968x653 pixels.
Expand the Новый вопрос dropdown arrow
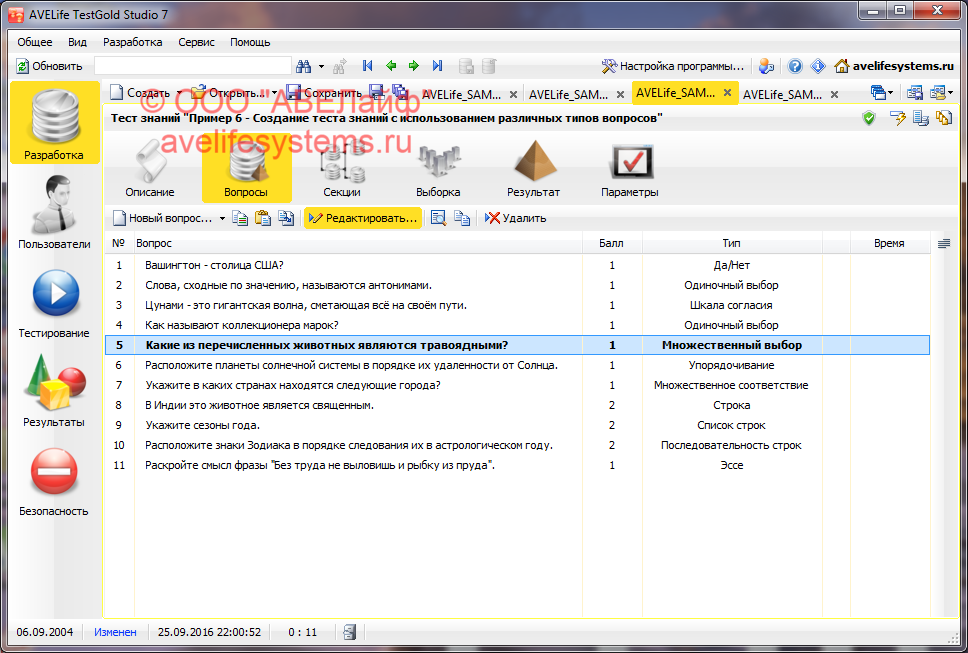point(222,218)
